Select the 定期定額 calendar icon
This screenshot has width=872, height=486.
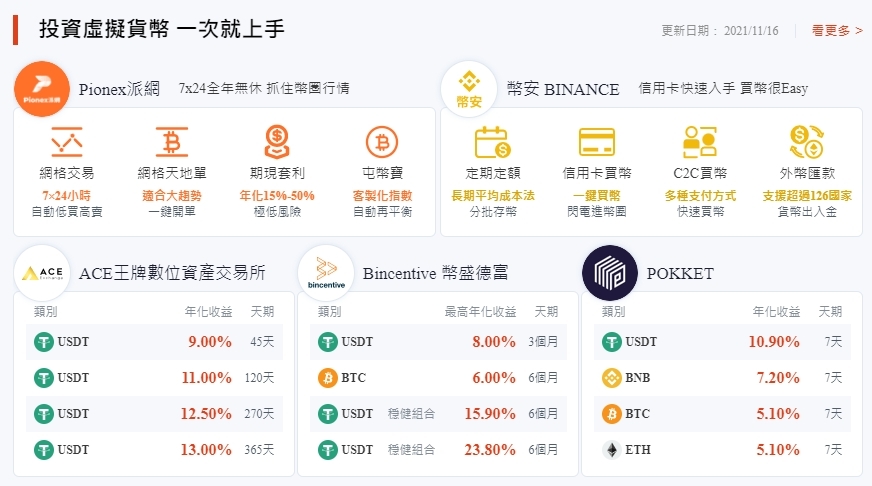(x=493, y=141)
